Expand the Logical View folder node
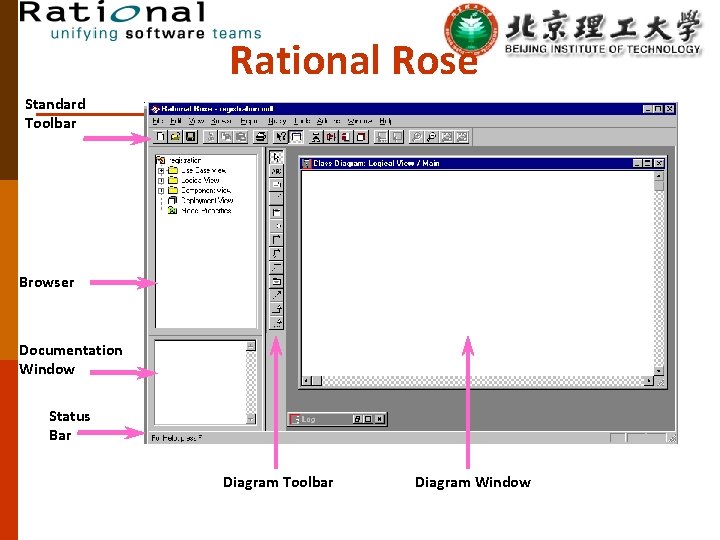 [161, 181]
